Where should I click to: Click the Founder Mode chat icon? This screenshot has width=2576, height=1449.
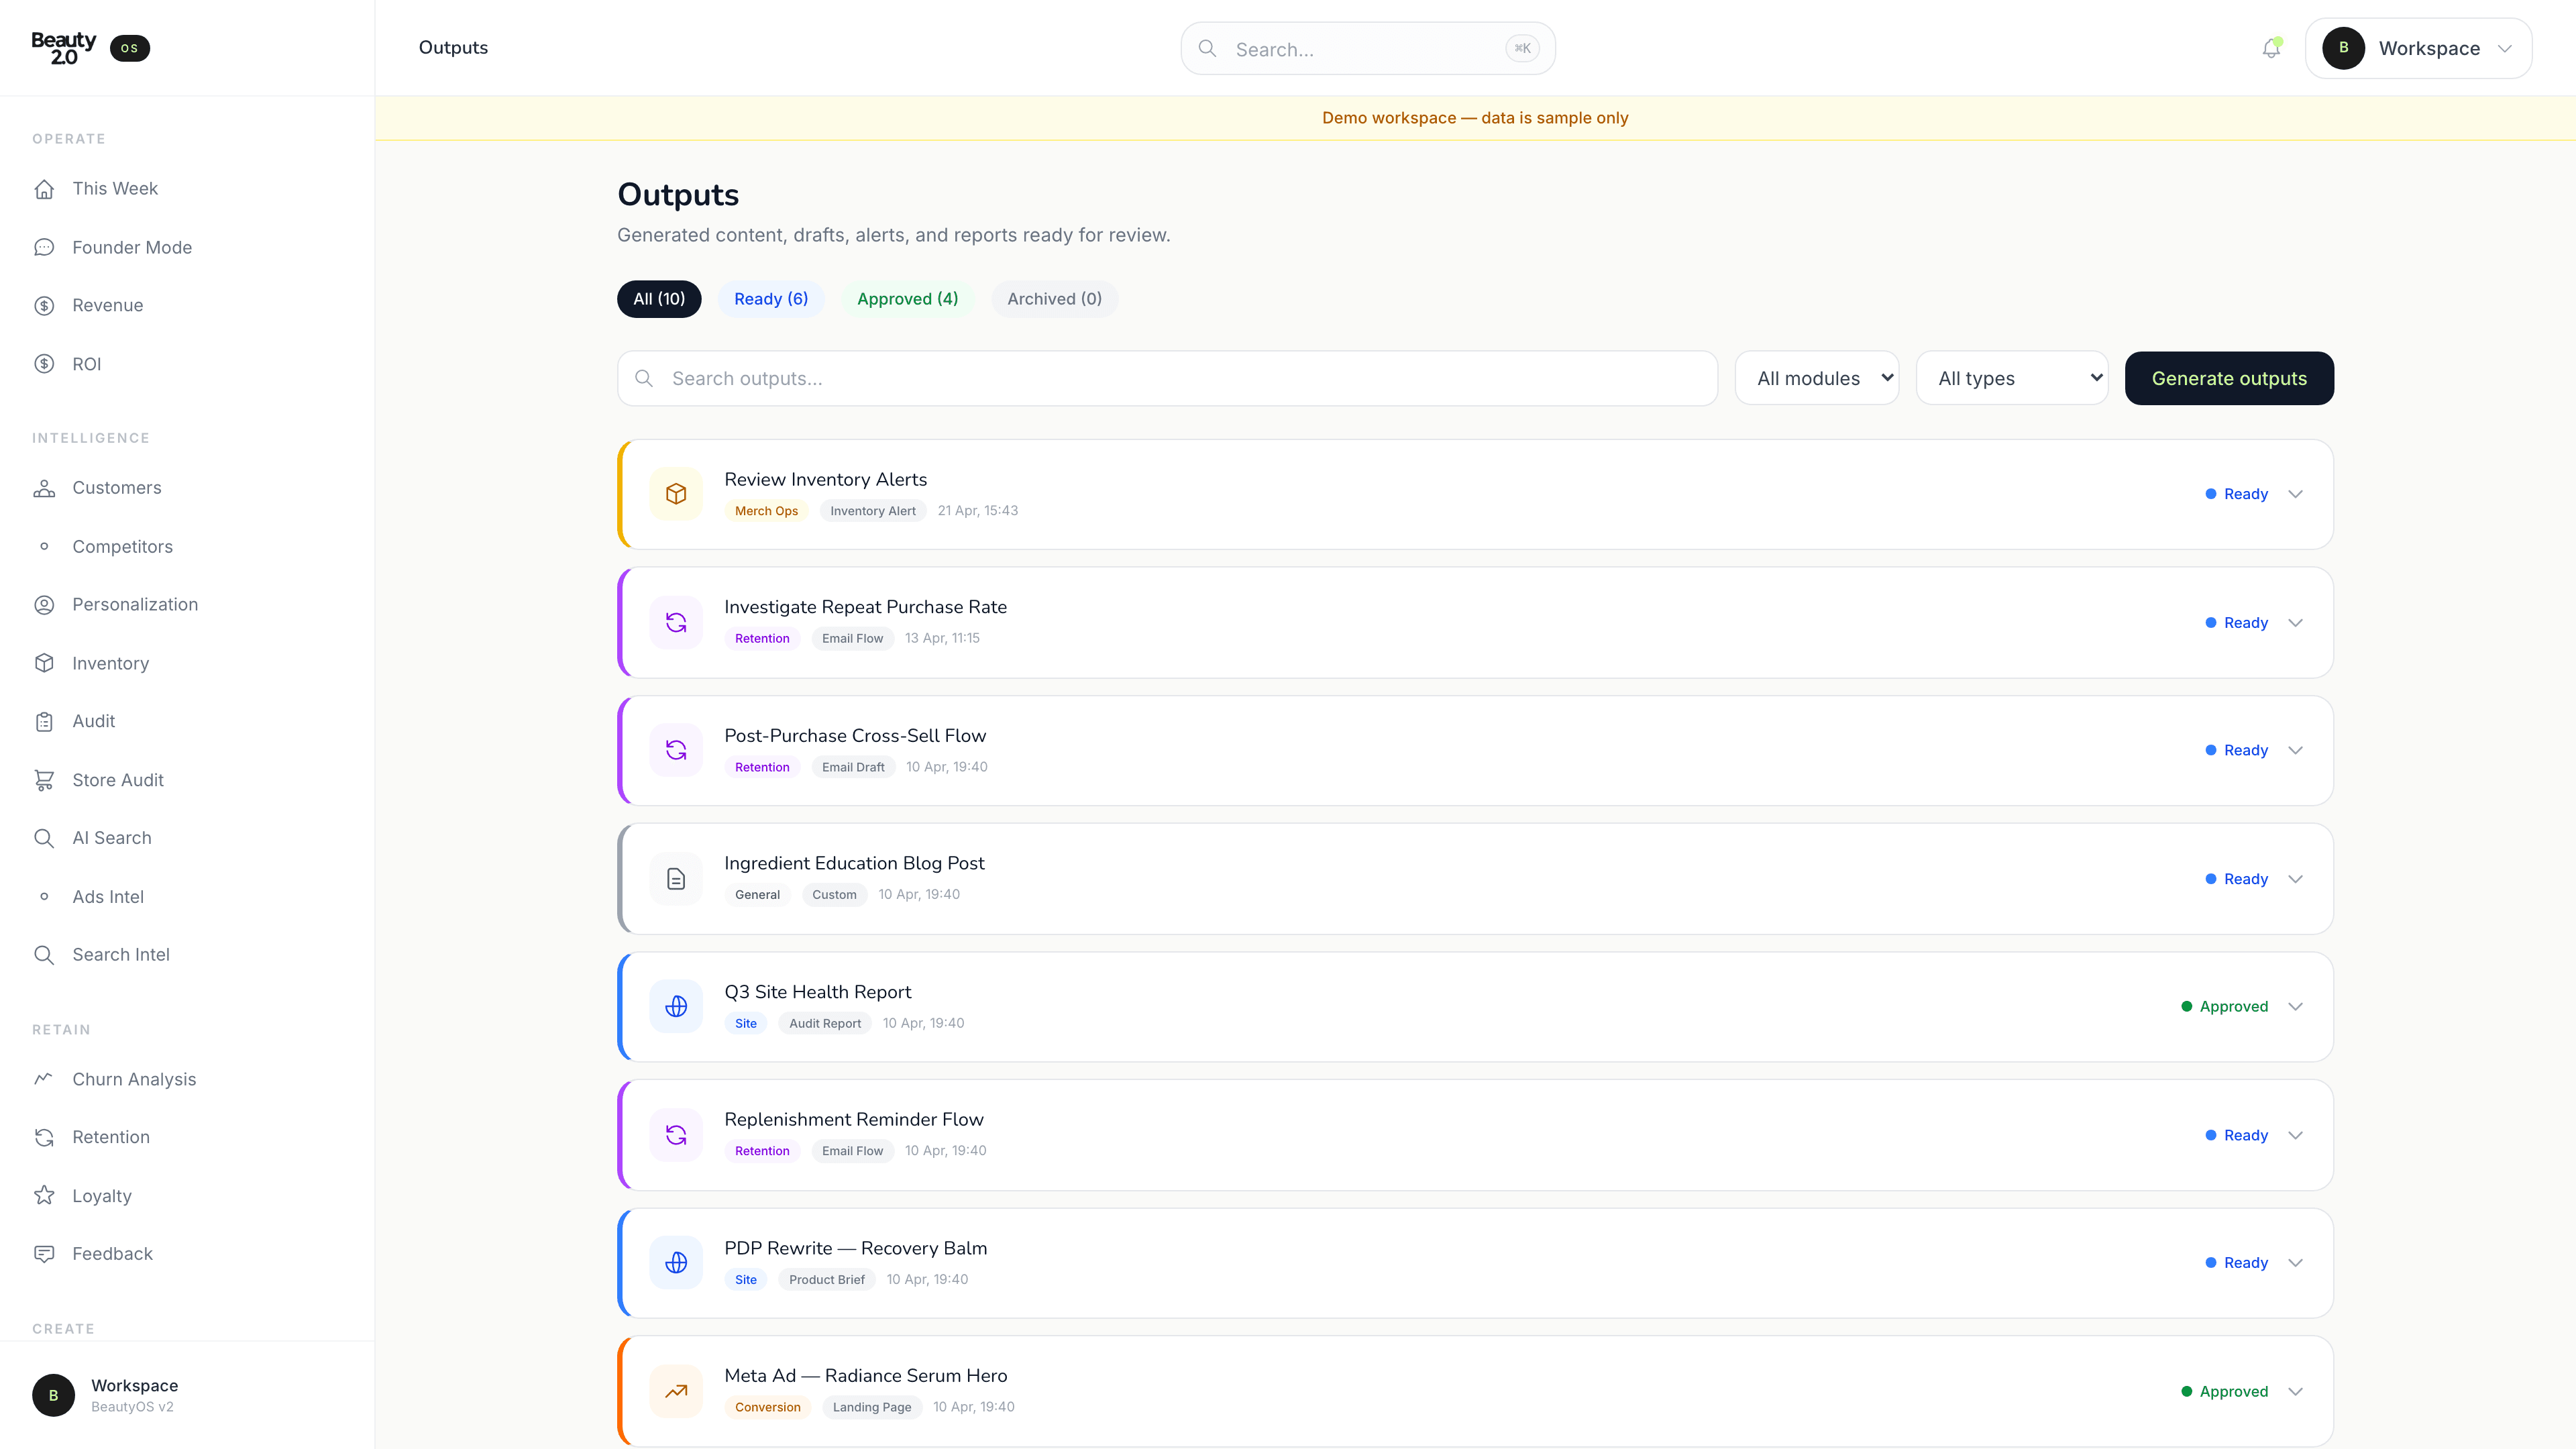pos(44,247)
